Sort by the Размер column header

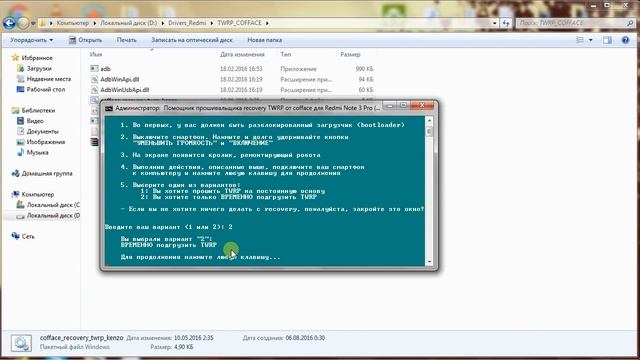[350, 54]
